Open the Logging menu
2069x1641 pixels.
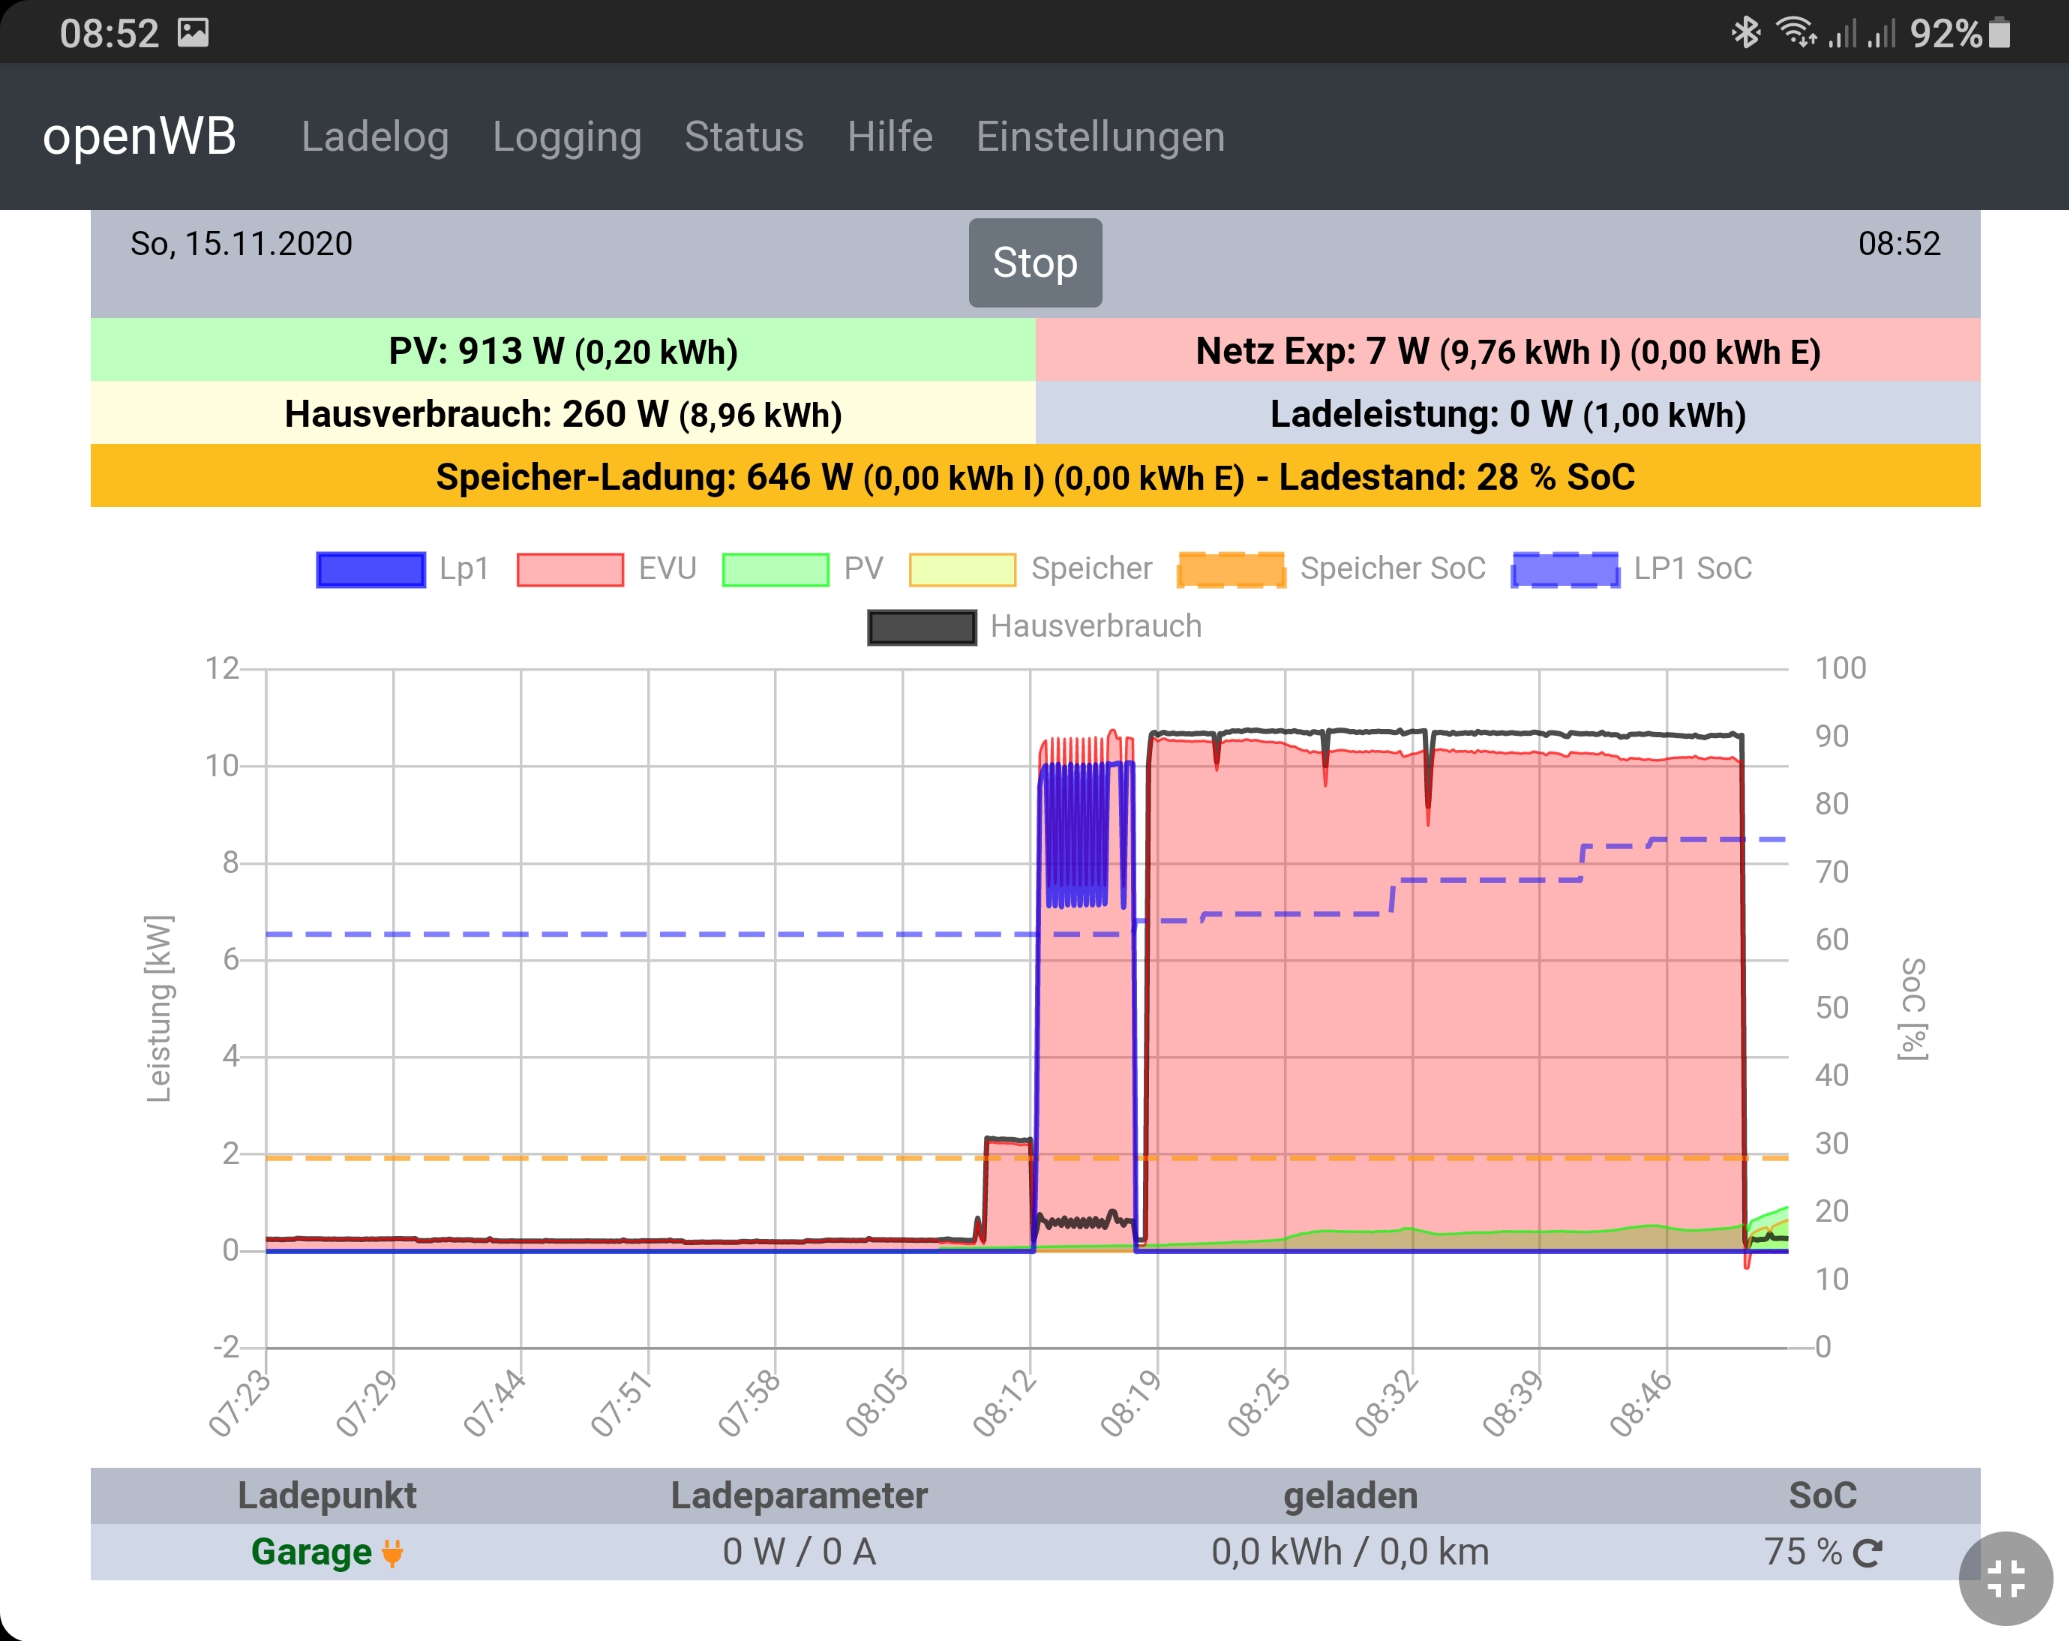566,137
